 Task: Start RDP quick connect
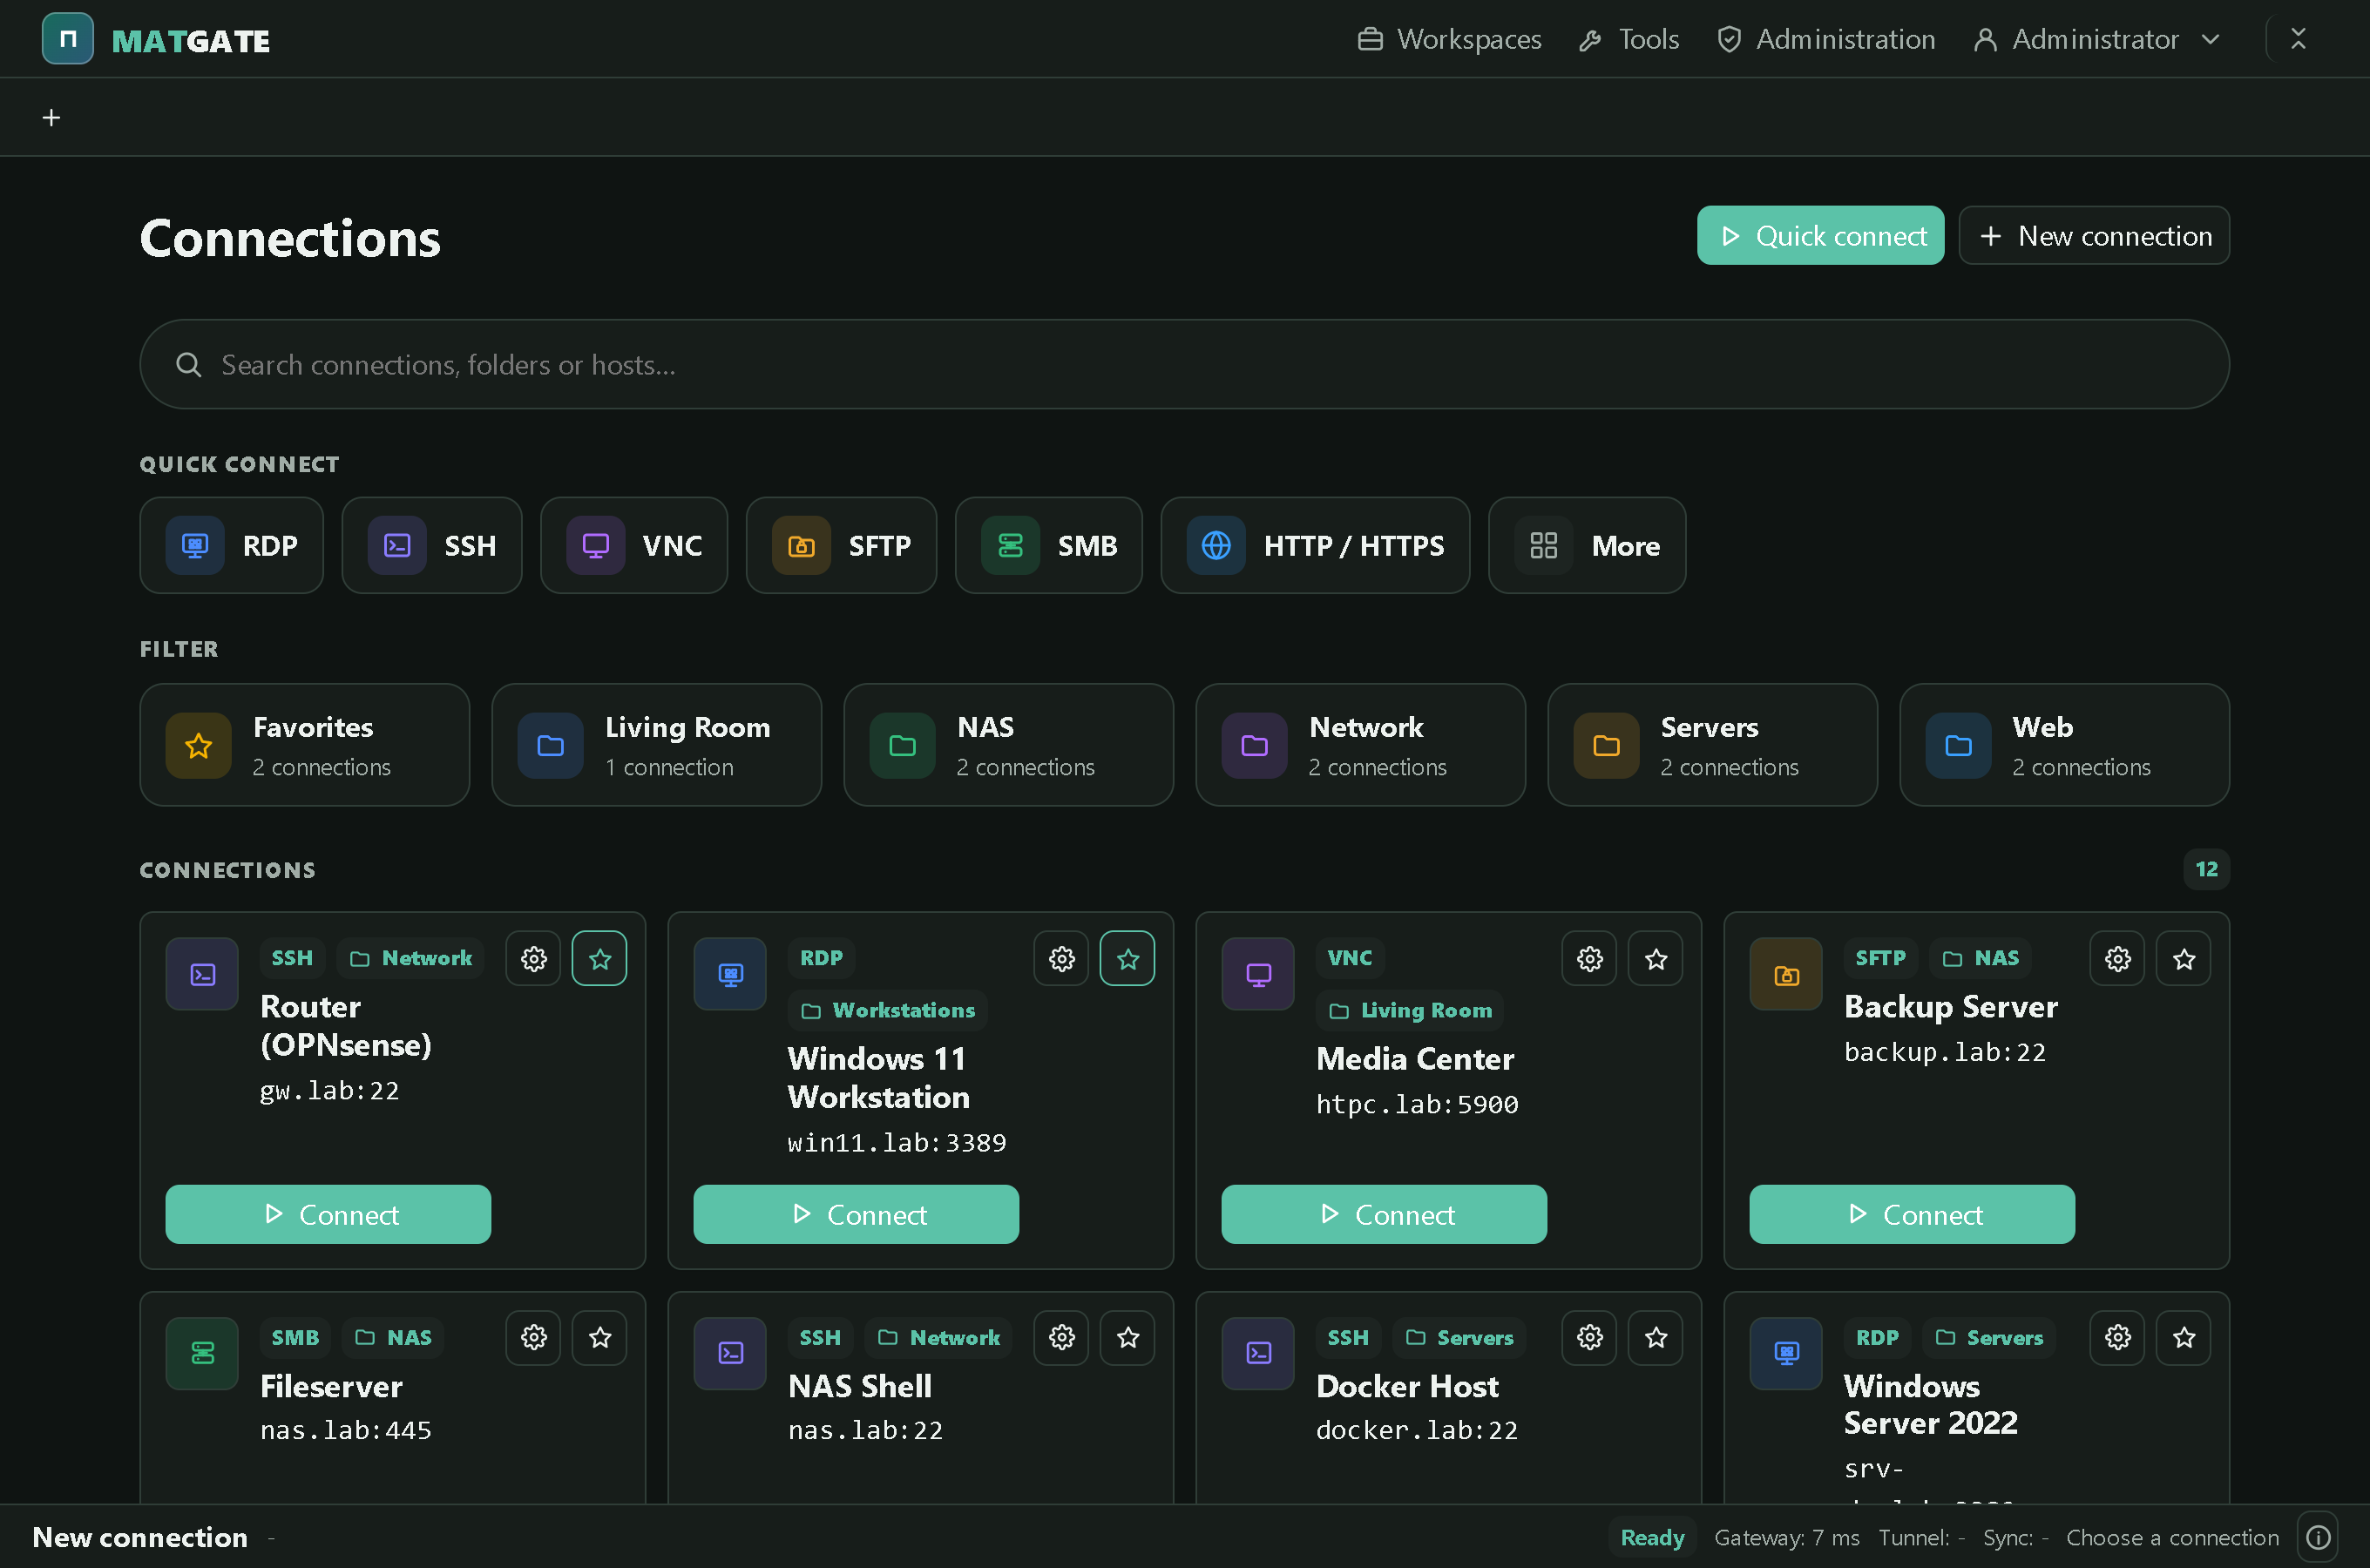point(231,545)
